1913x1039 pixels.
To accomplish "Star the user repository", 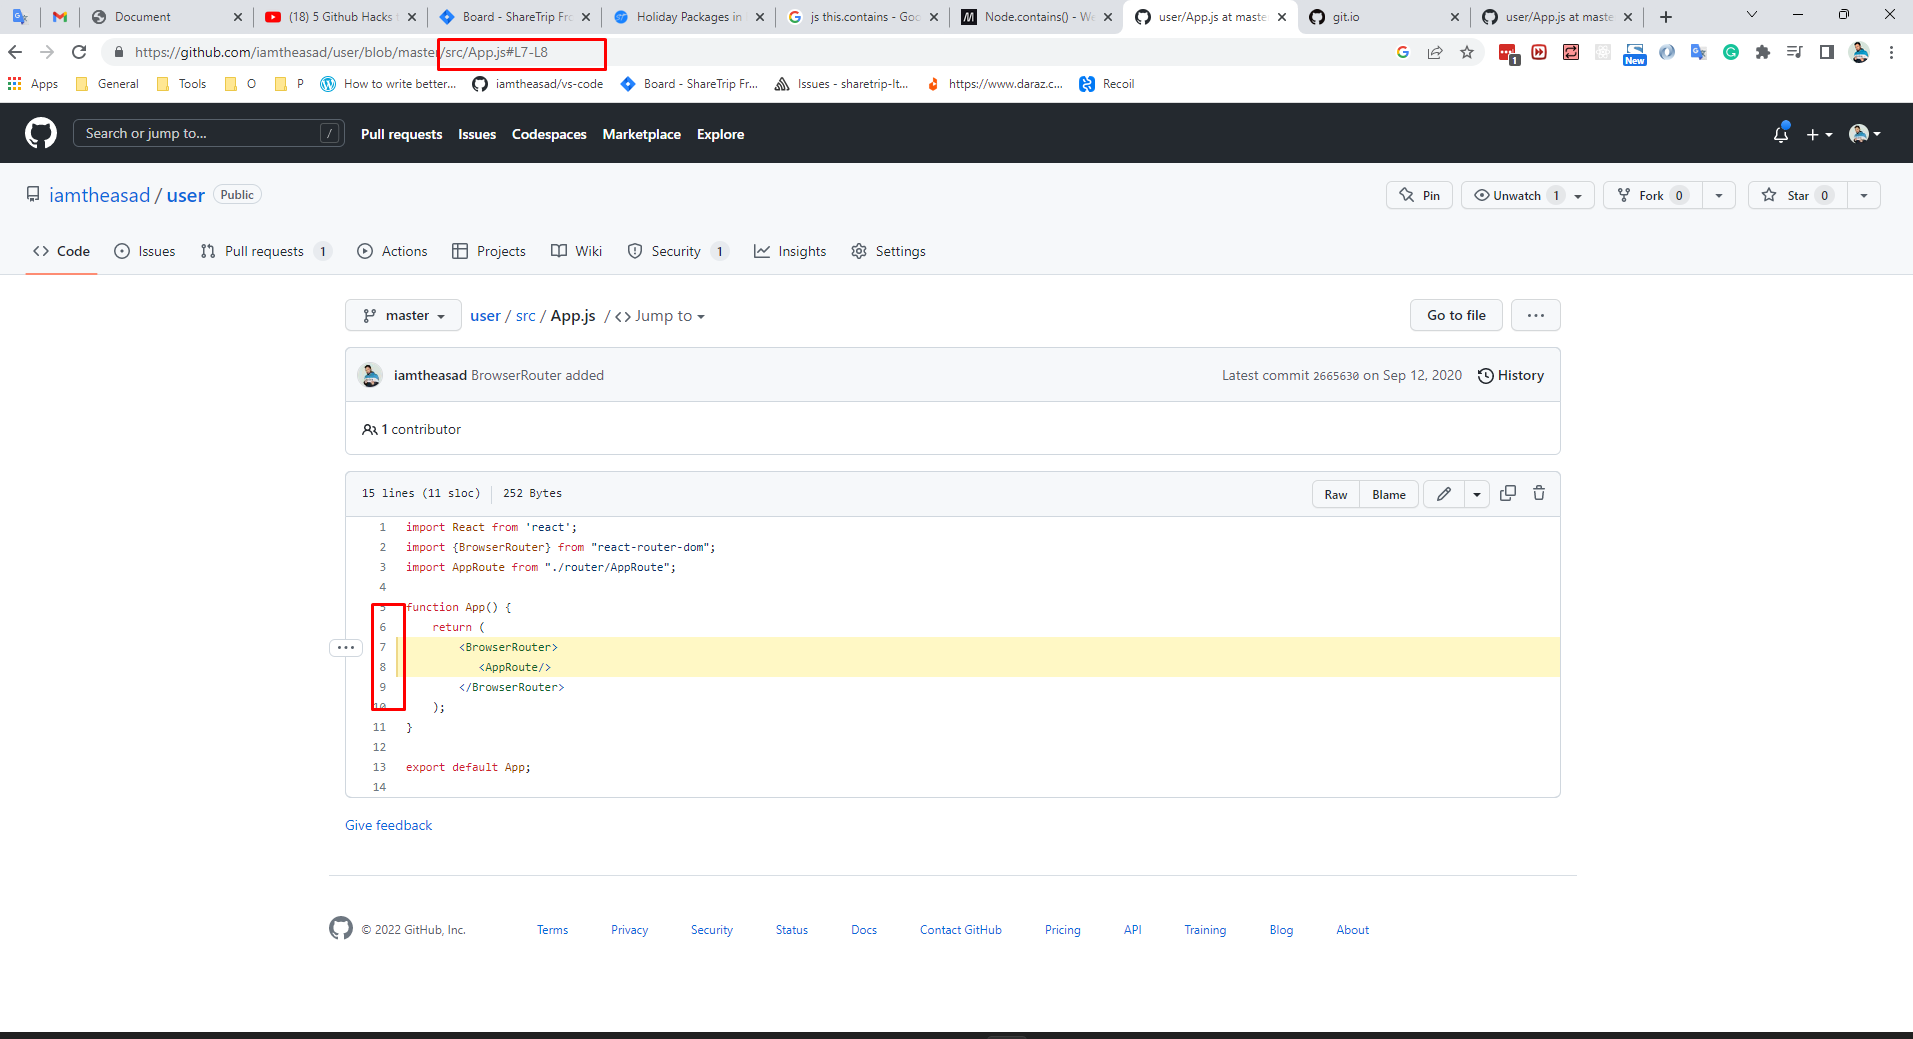I will click(1796, 195).
